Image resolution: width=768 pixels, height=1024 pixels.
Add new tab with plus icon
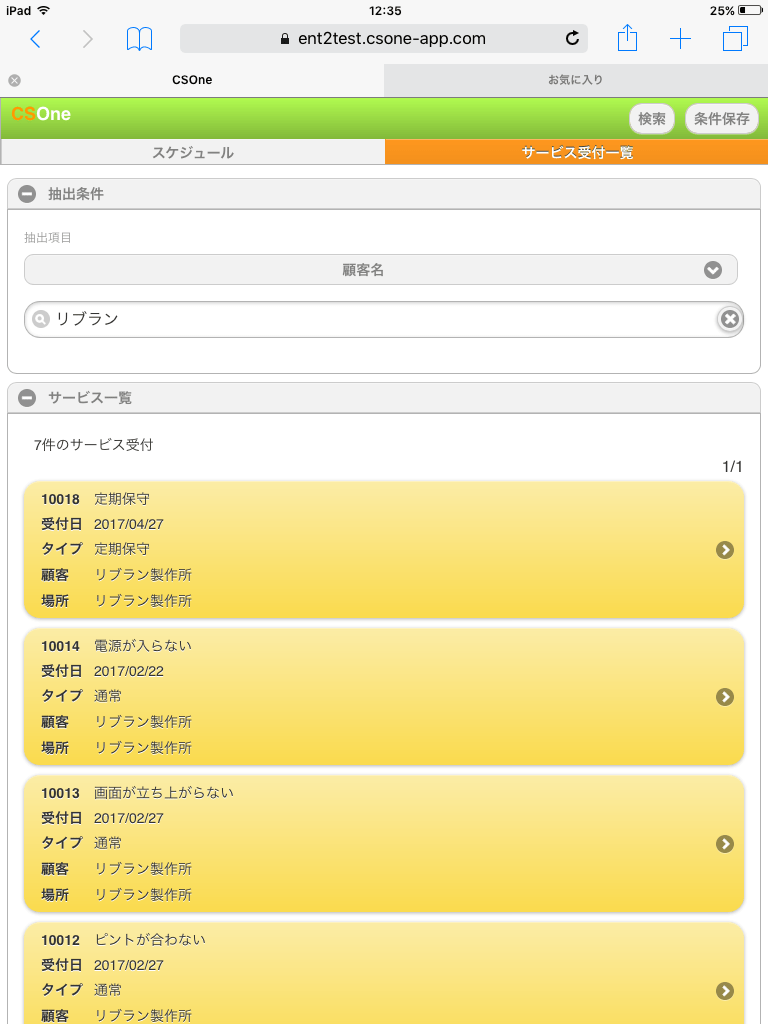tap(680, 39)
